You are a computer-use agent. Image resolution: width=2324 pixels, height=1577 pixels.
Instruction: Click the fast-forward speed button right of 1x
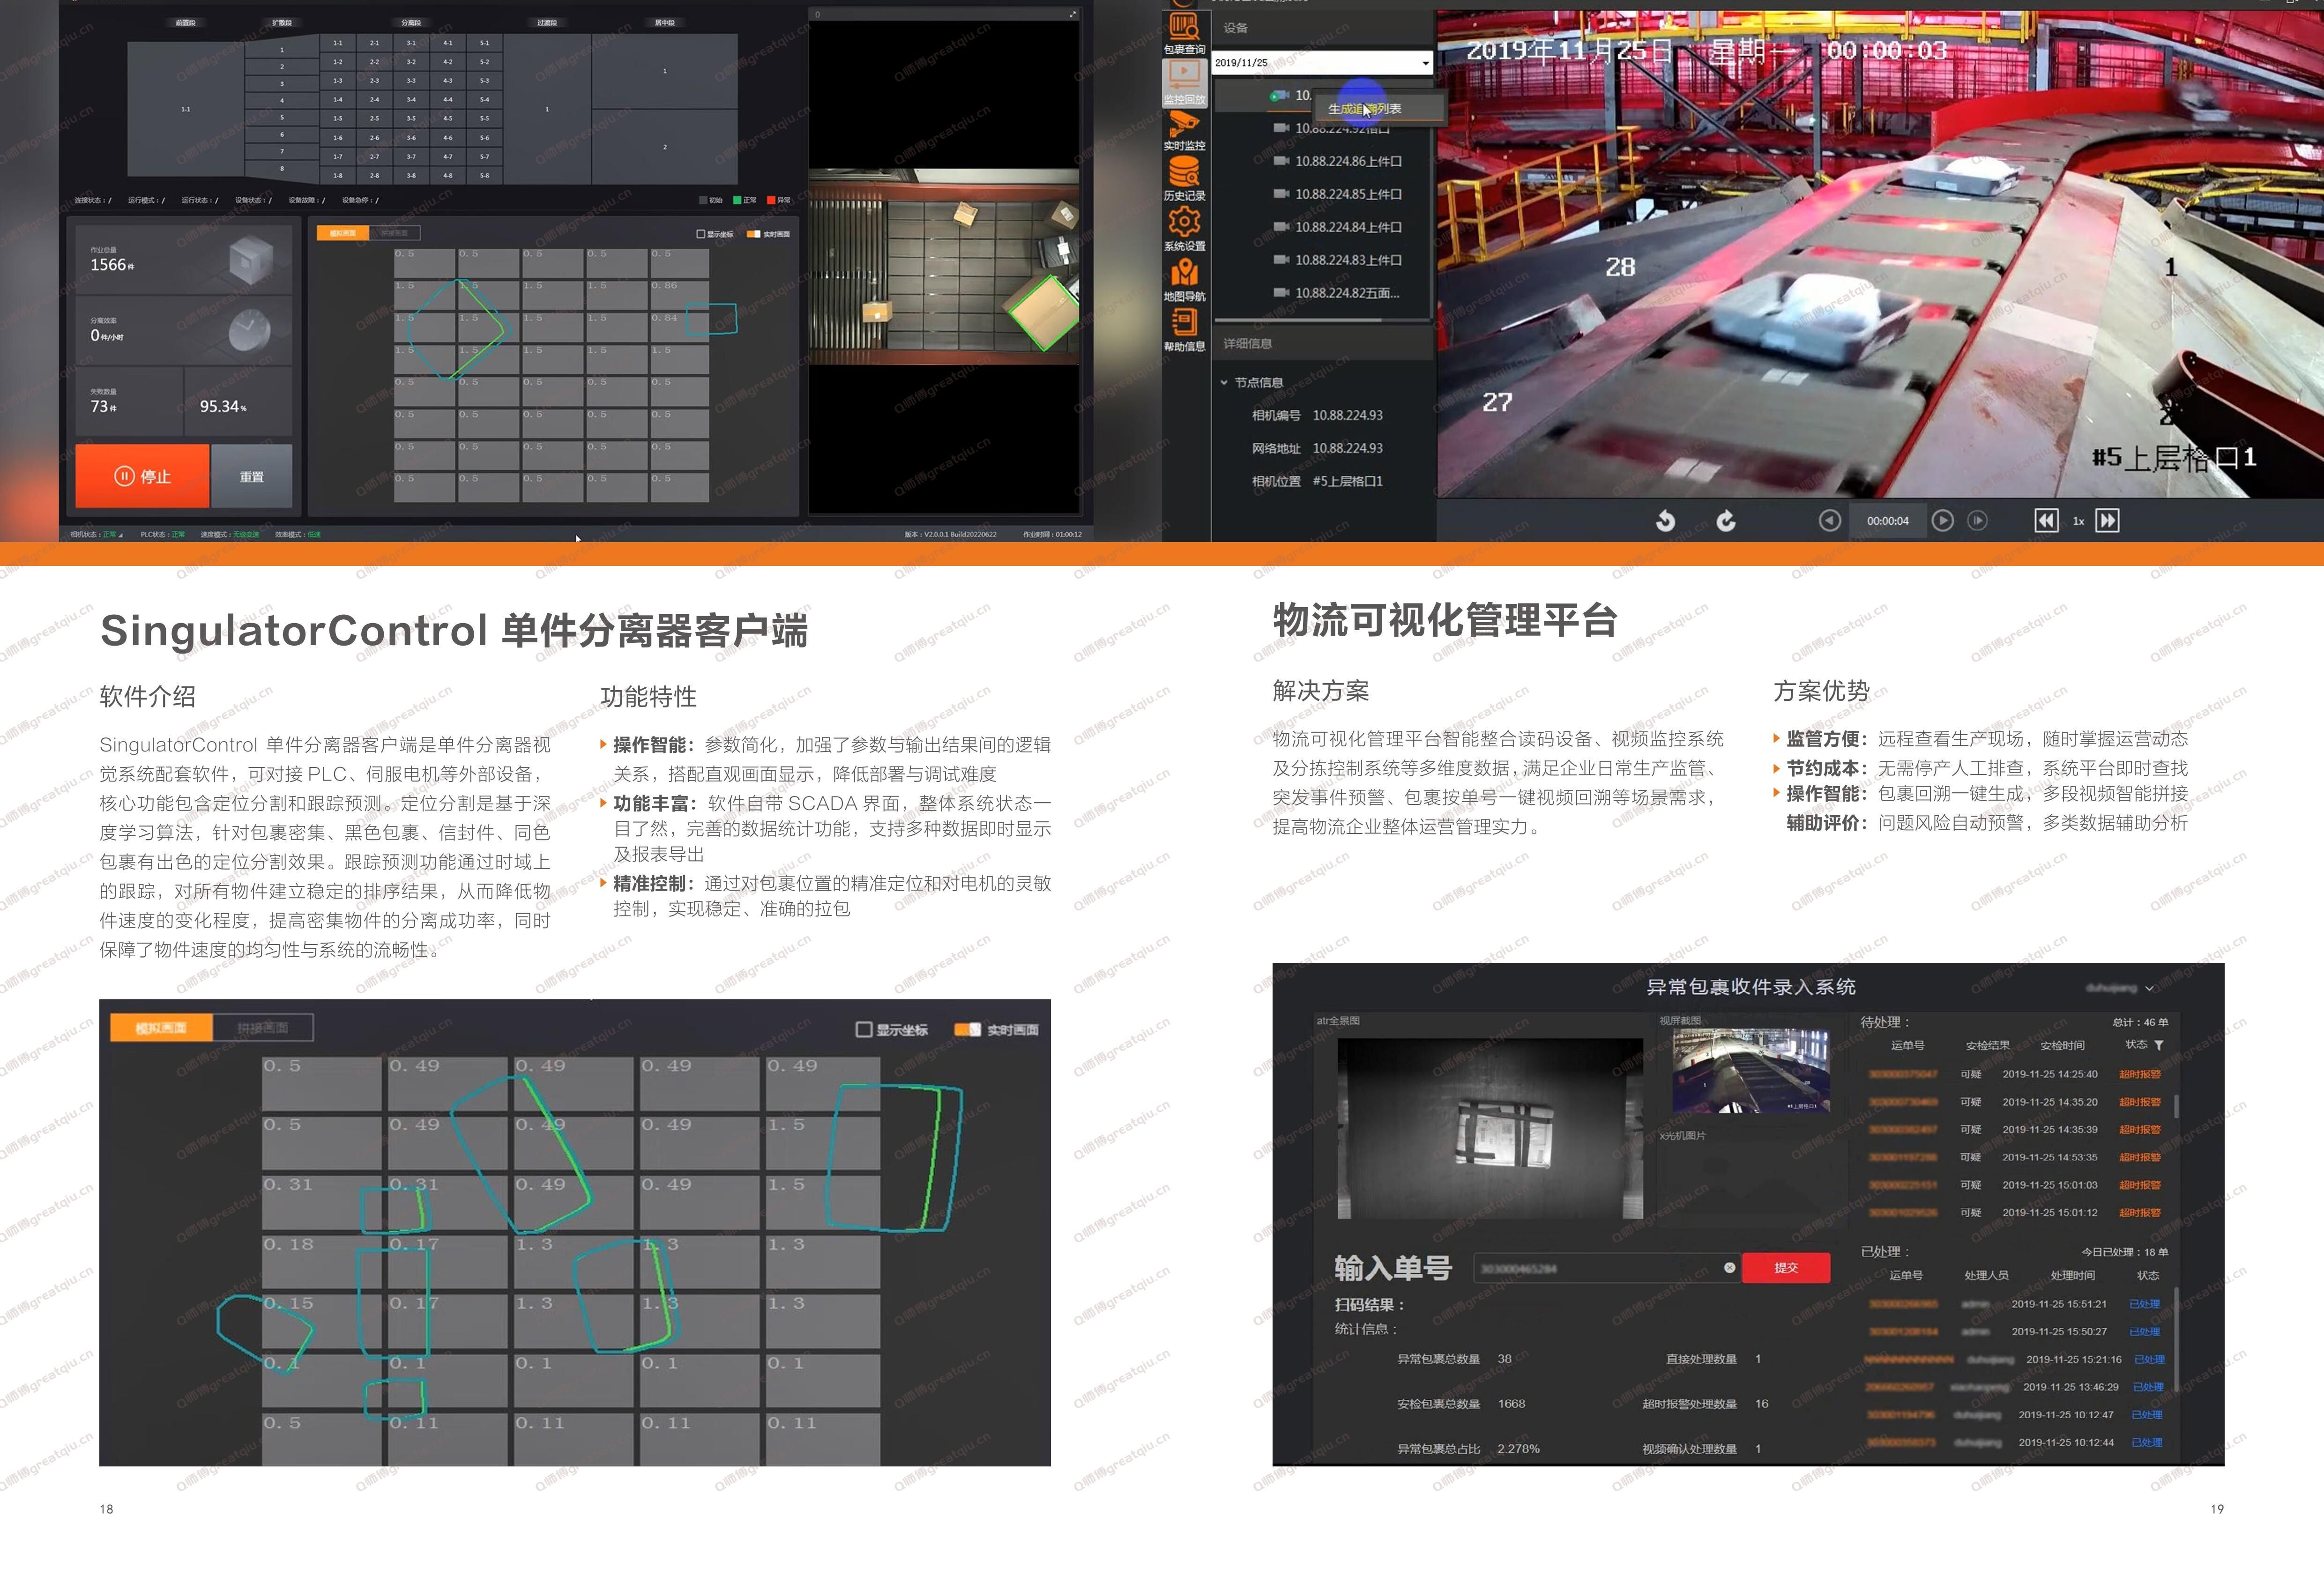[x=2107, y=520]
